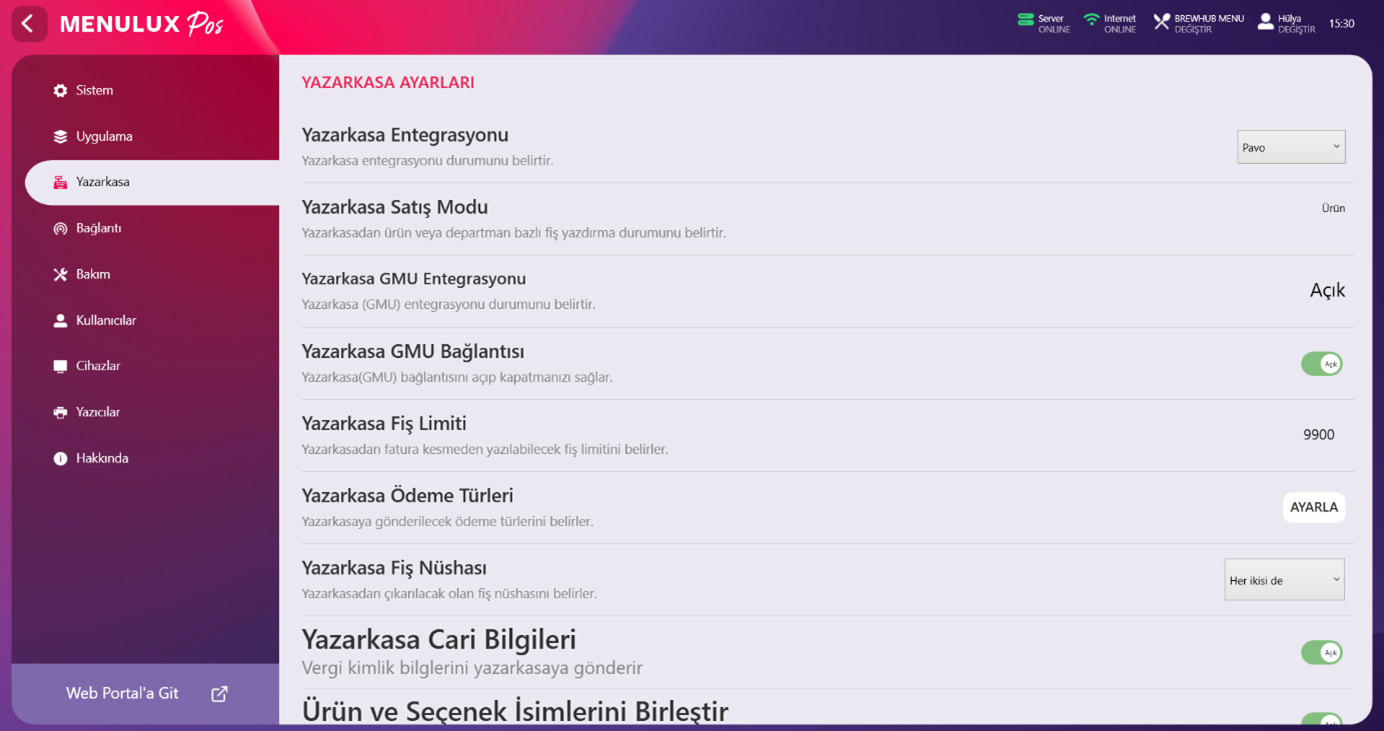Disable Yazarkasa Cari Bilgileri switch
The height and width of the screenshot is (731, 1384).
(x=1321, y=651)
